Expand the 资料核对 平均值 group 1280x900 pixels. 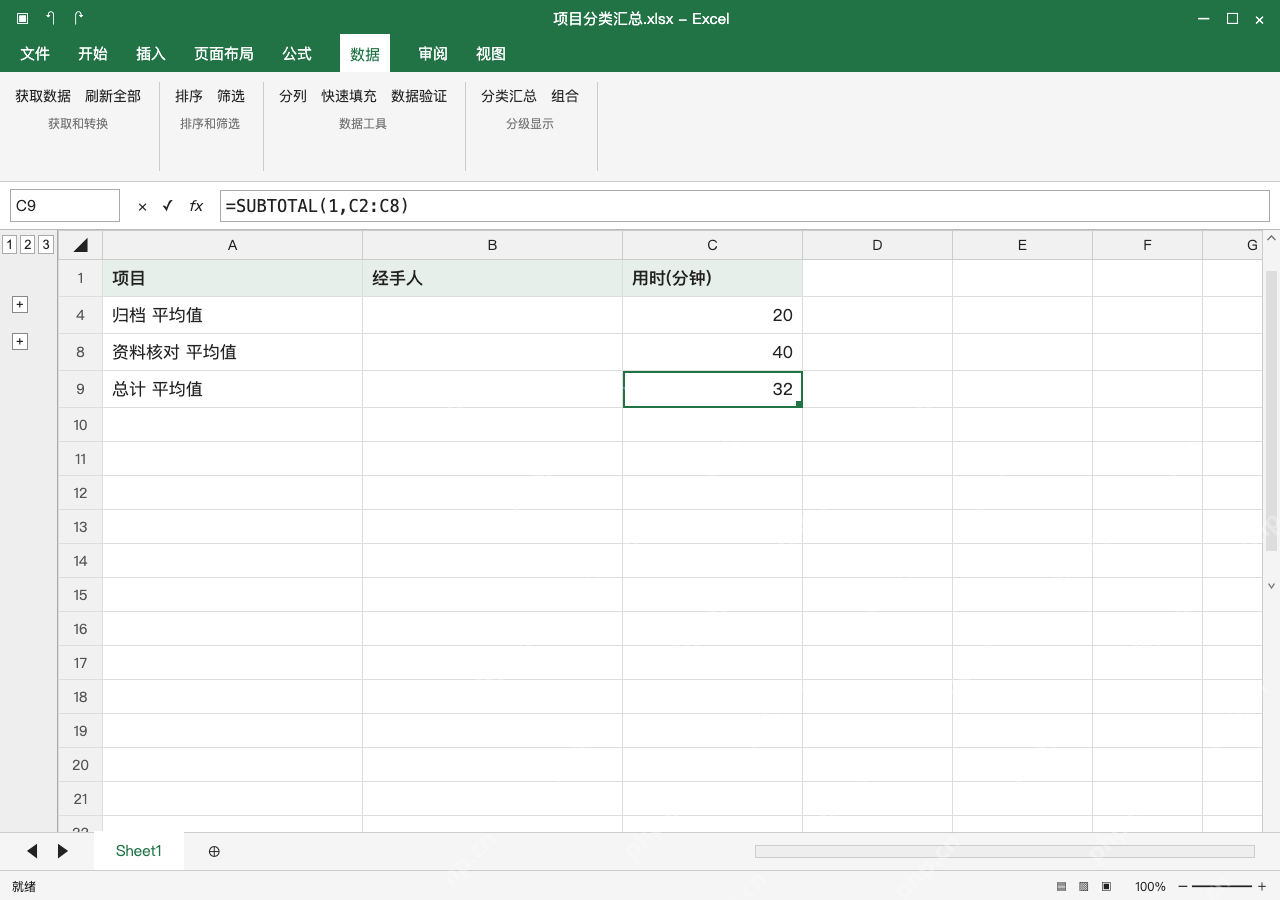pyautogui.click(x=19, y=341)
